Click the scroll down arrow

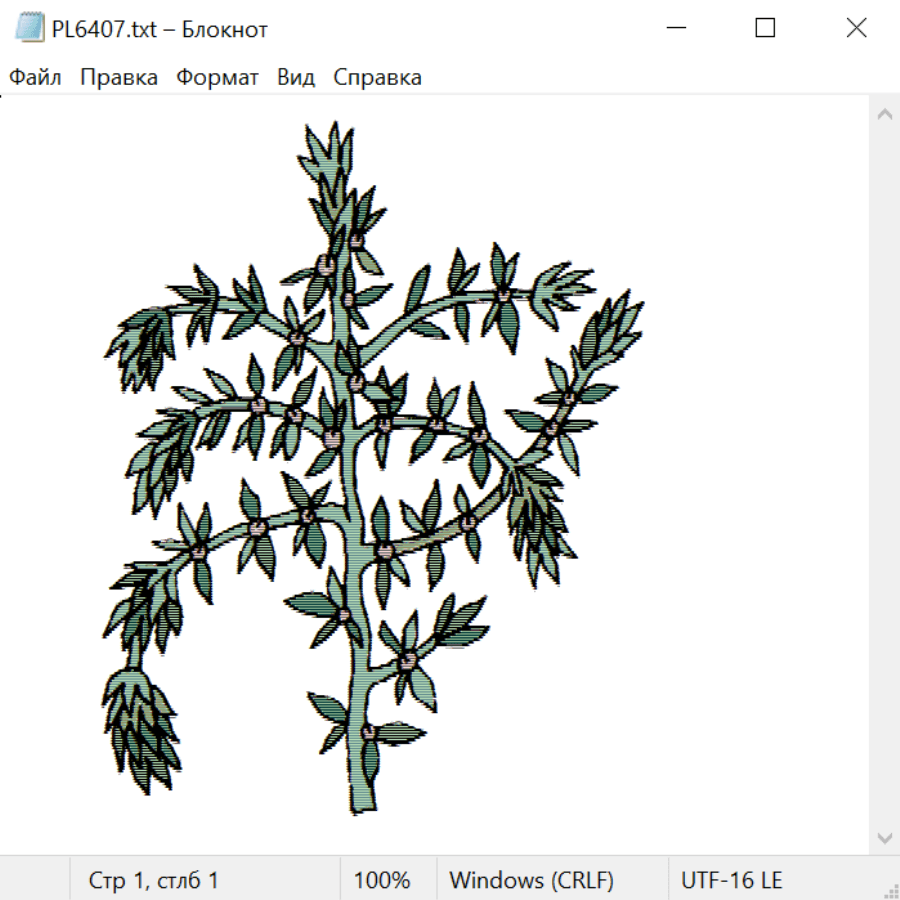coord(885,838)
